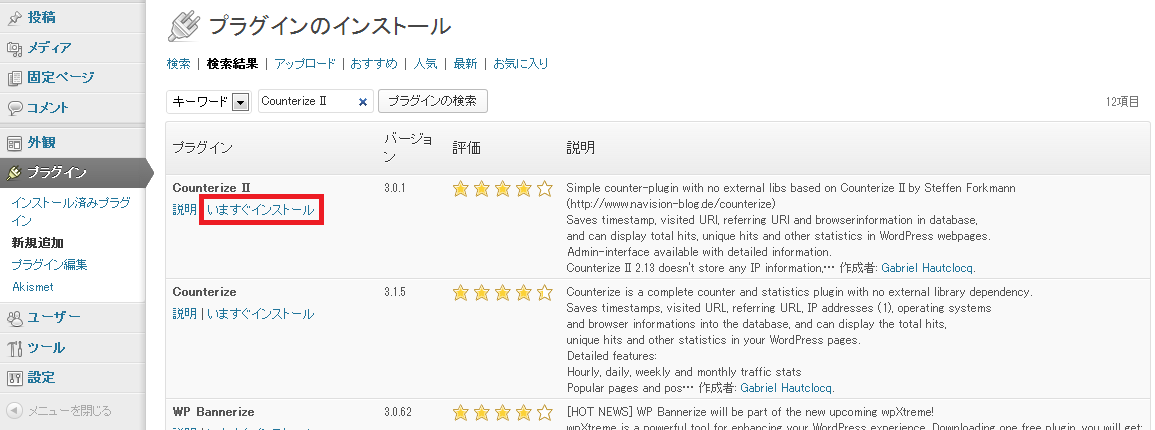
Task: Switch to the アップロード tab
Action: pyautogui.click(x=305, y=64)
